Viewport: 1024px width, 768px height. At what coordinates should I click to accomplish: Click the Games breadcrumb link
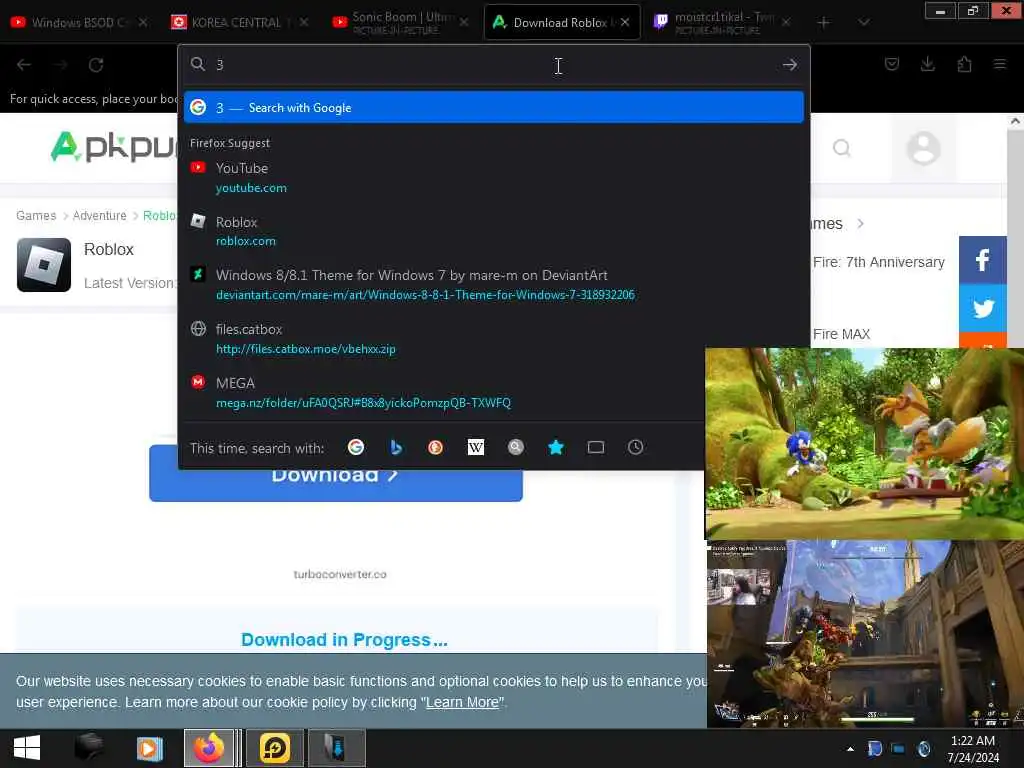click(36, 216)
